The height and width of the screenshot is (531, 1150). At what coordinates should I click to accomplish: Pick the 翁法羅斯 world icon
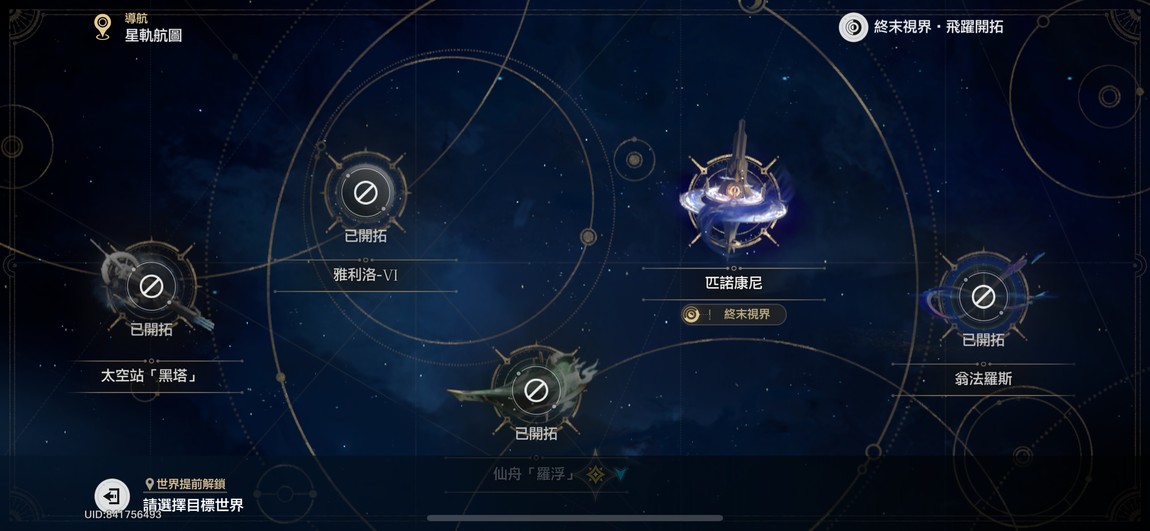click(983, 296)
